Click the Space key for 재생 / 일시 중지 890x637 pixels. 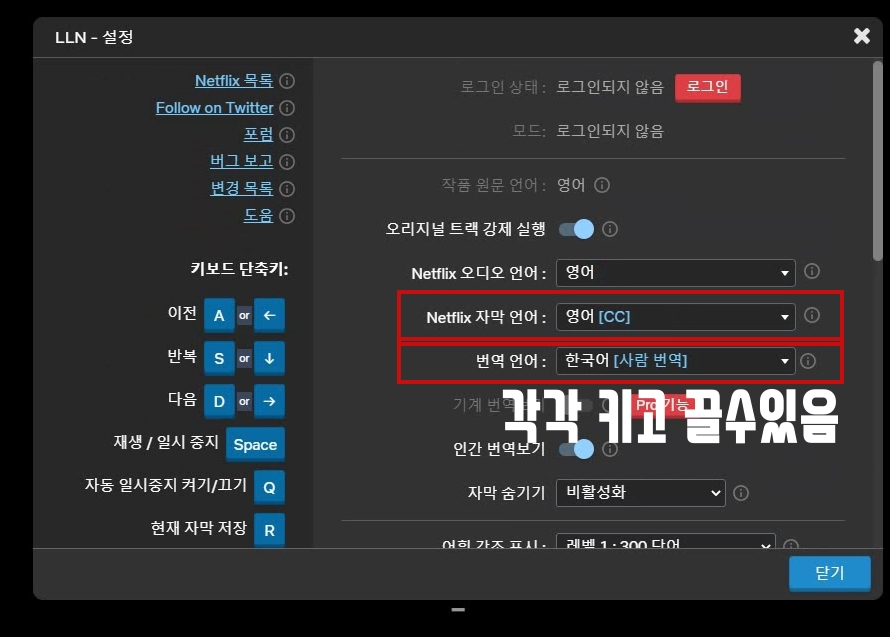click(x=255, y=445)
